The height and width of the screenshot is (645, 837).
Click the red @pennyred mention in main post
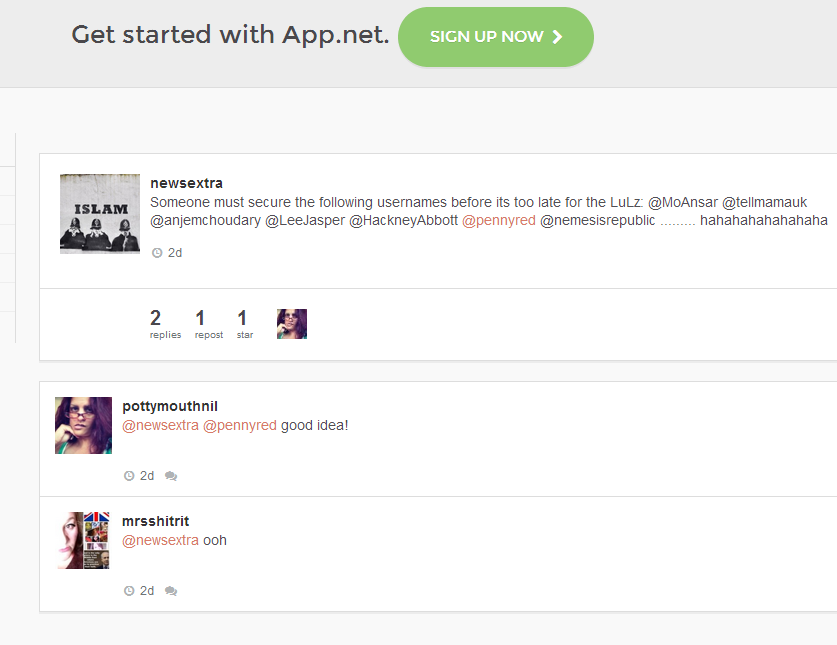click(x=498, y=220)
